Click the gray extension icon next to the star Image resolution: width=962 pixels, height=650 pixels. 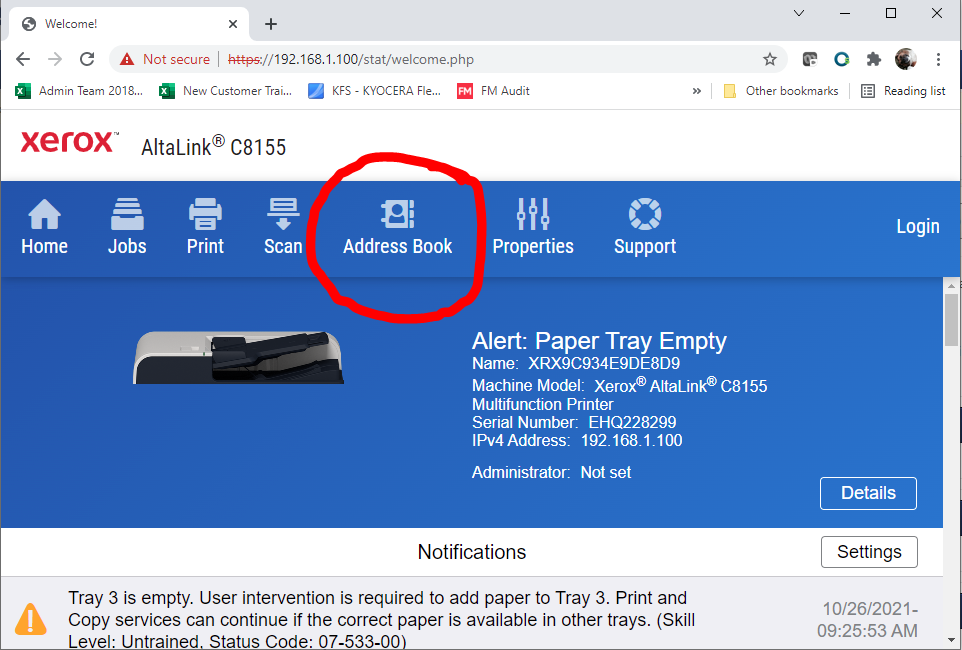click(810, 59)
